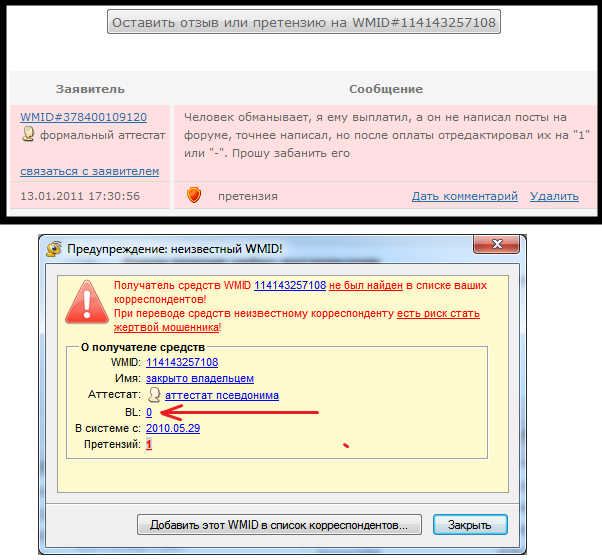Click the 'Заявитель' column header
This screenshot has width=602, height=560.
tap(90, 89)
